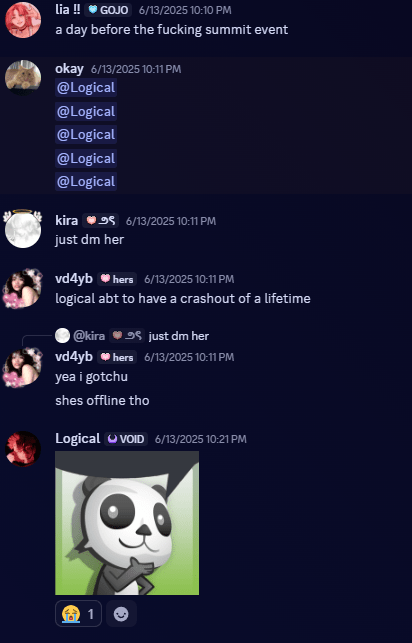Viewport: 412px width, 643px height.
Task: Click the hers tag on crashout message
Action: 117,279
